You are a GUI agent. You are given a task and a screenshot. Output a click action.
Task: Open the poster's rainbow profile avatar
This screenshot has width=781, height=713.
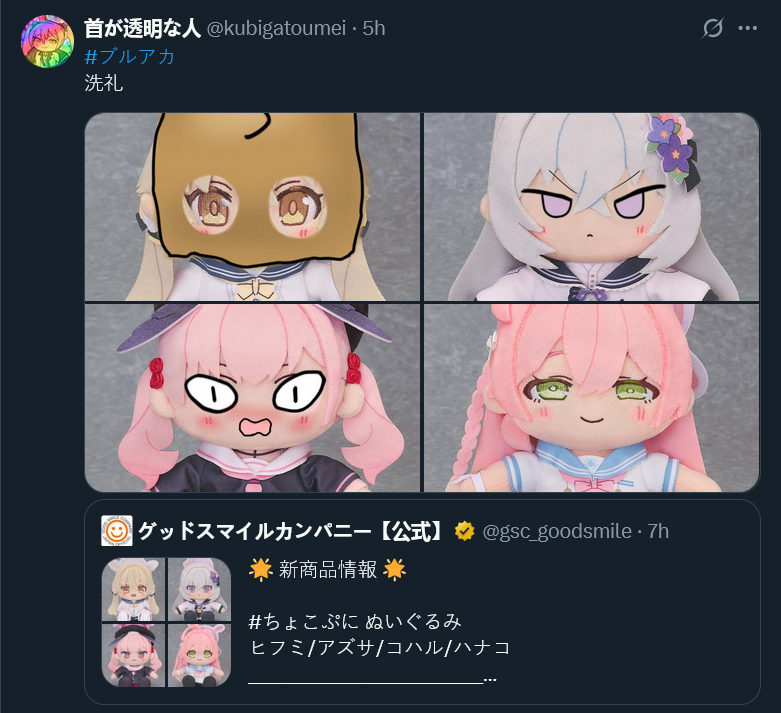(x=47, y=41)
